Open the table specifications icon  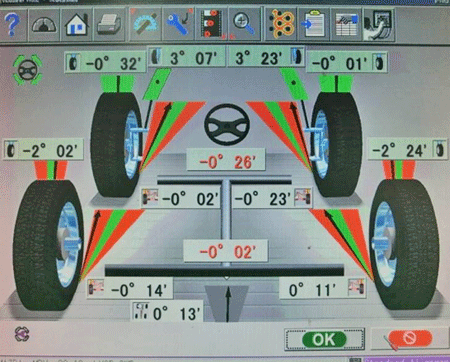pyautogui.click(x=346, y=25)
